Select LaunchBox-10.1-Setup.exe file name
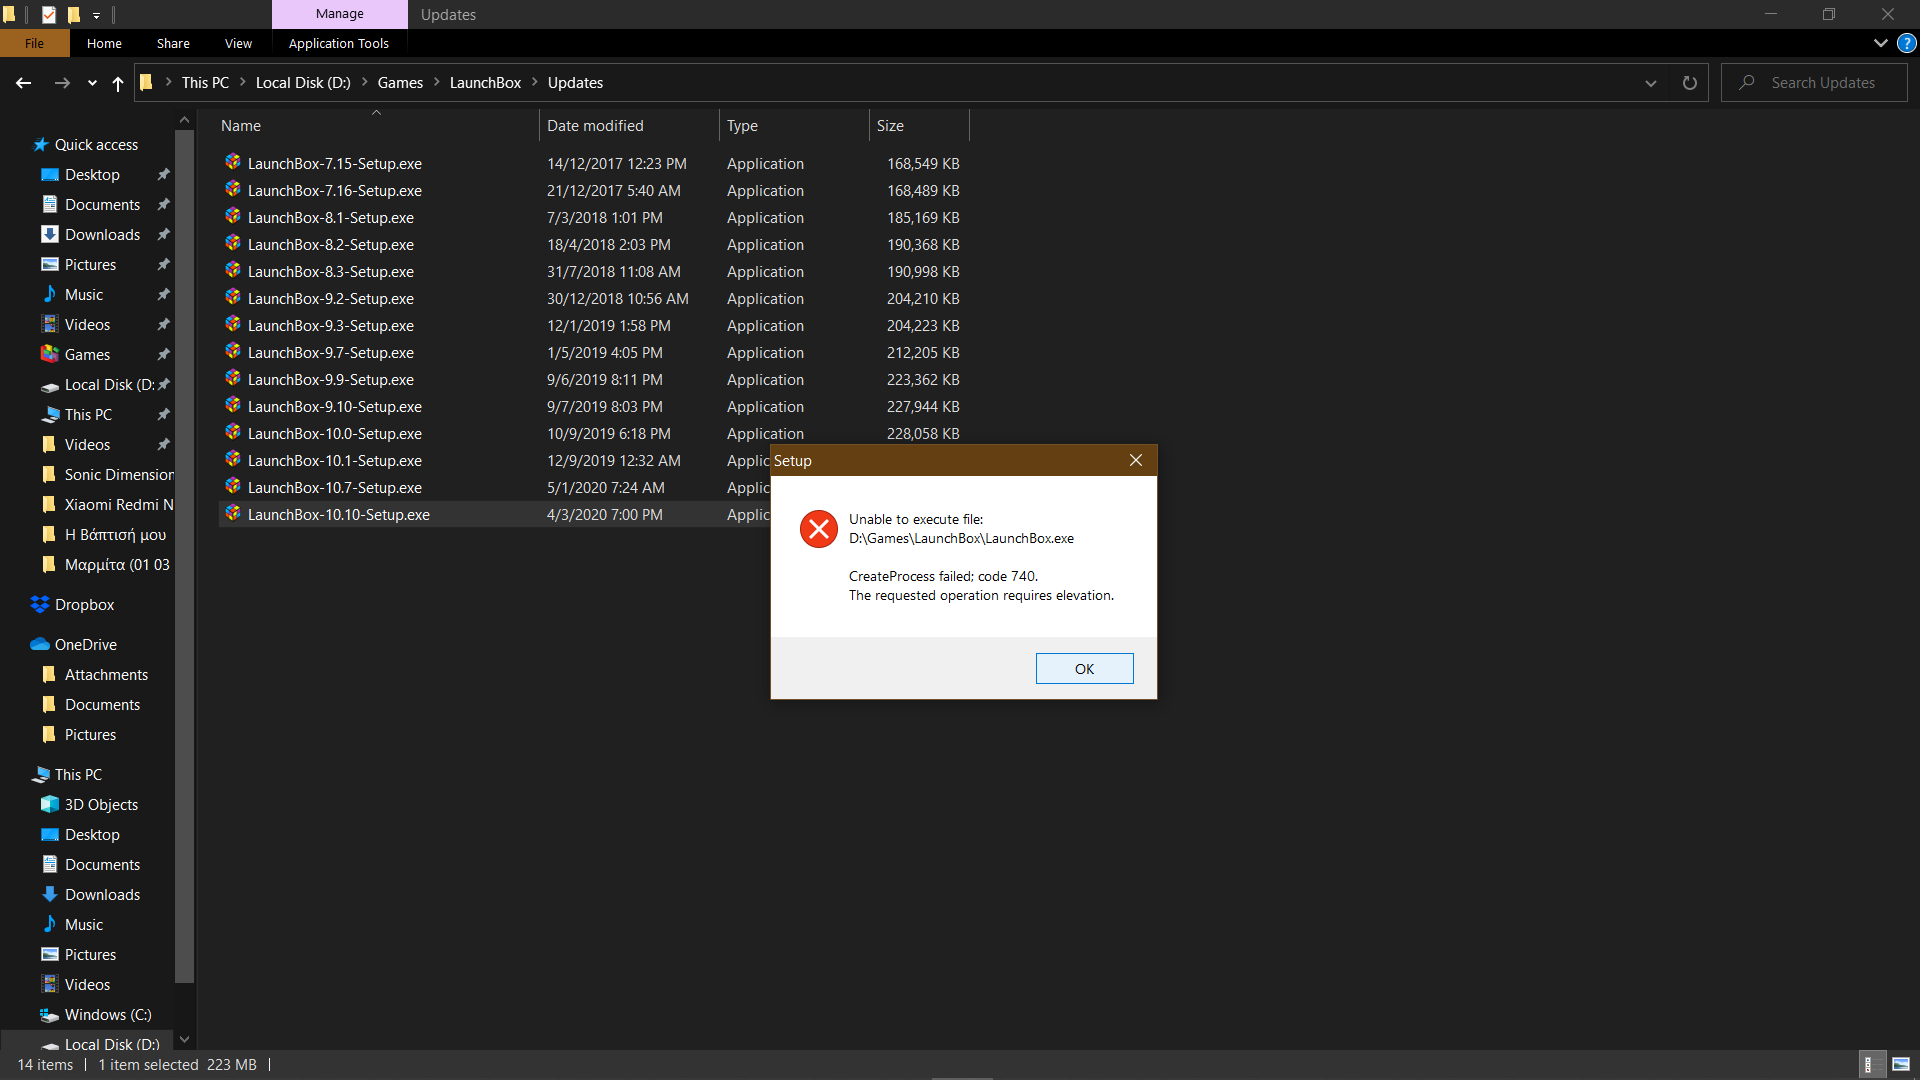This screenshot has width=1920, height=1080. click(335, 461)
